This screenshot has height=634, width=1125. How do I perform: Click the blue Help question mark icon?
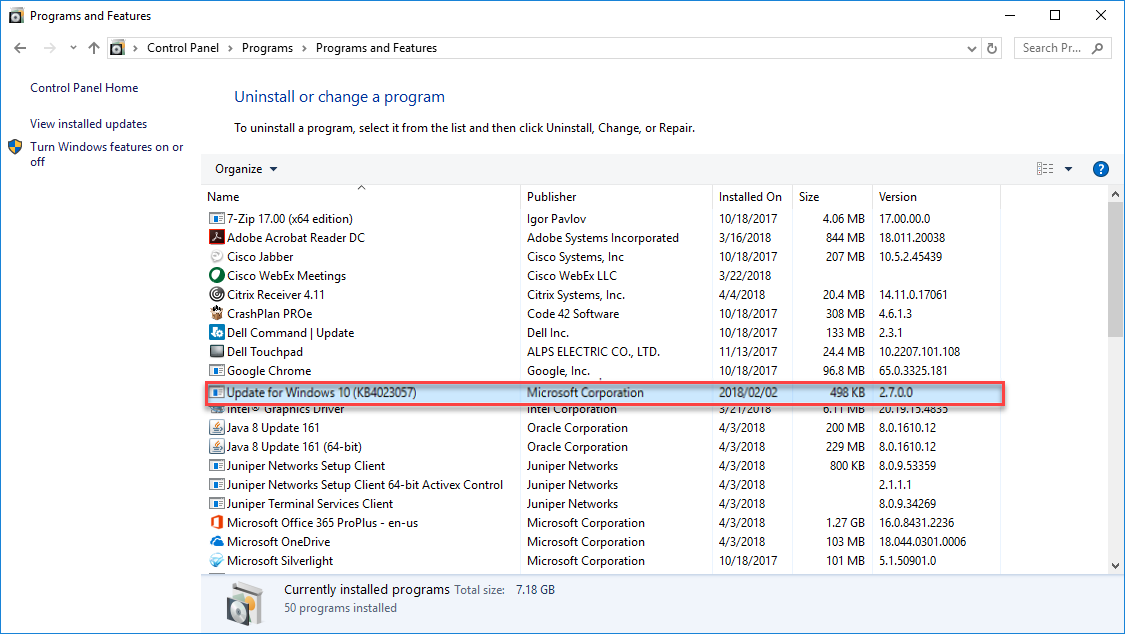pos(1100,169)
